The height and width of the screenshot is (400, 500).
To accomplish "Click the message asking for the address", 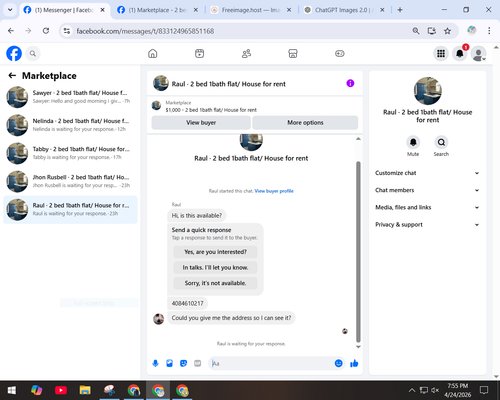I will point(231,318).
